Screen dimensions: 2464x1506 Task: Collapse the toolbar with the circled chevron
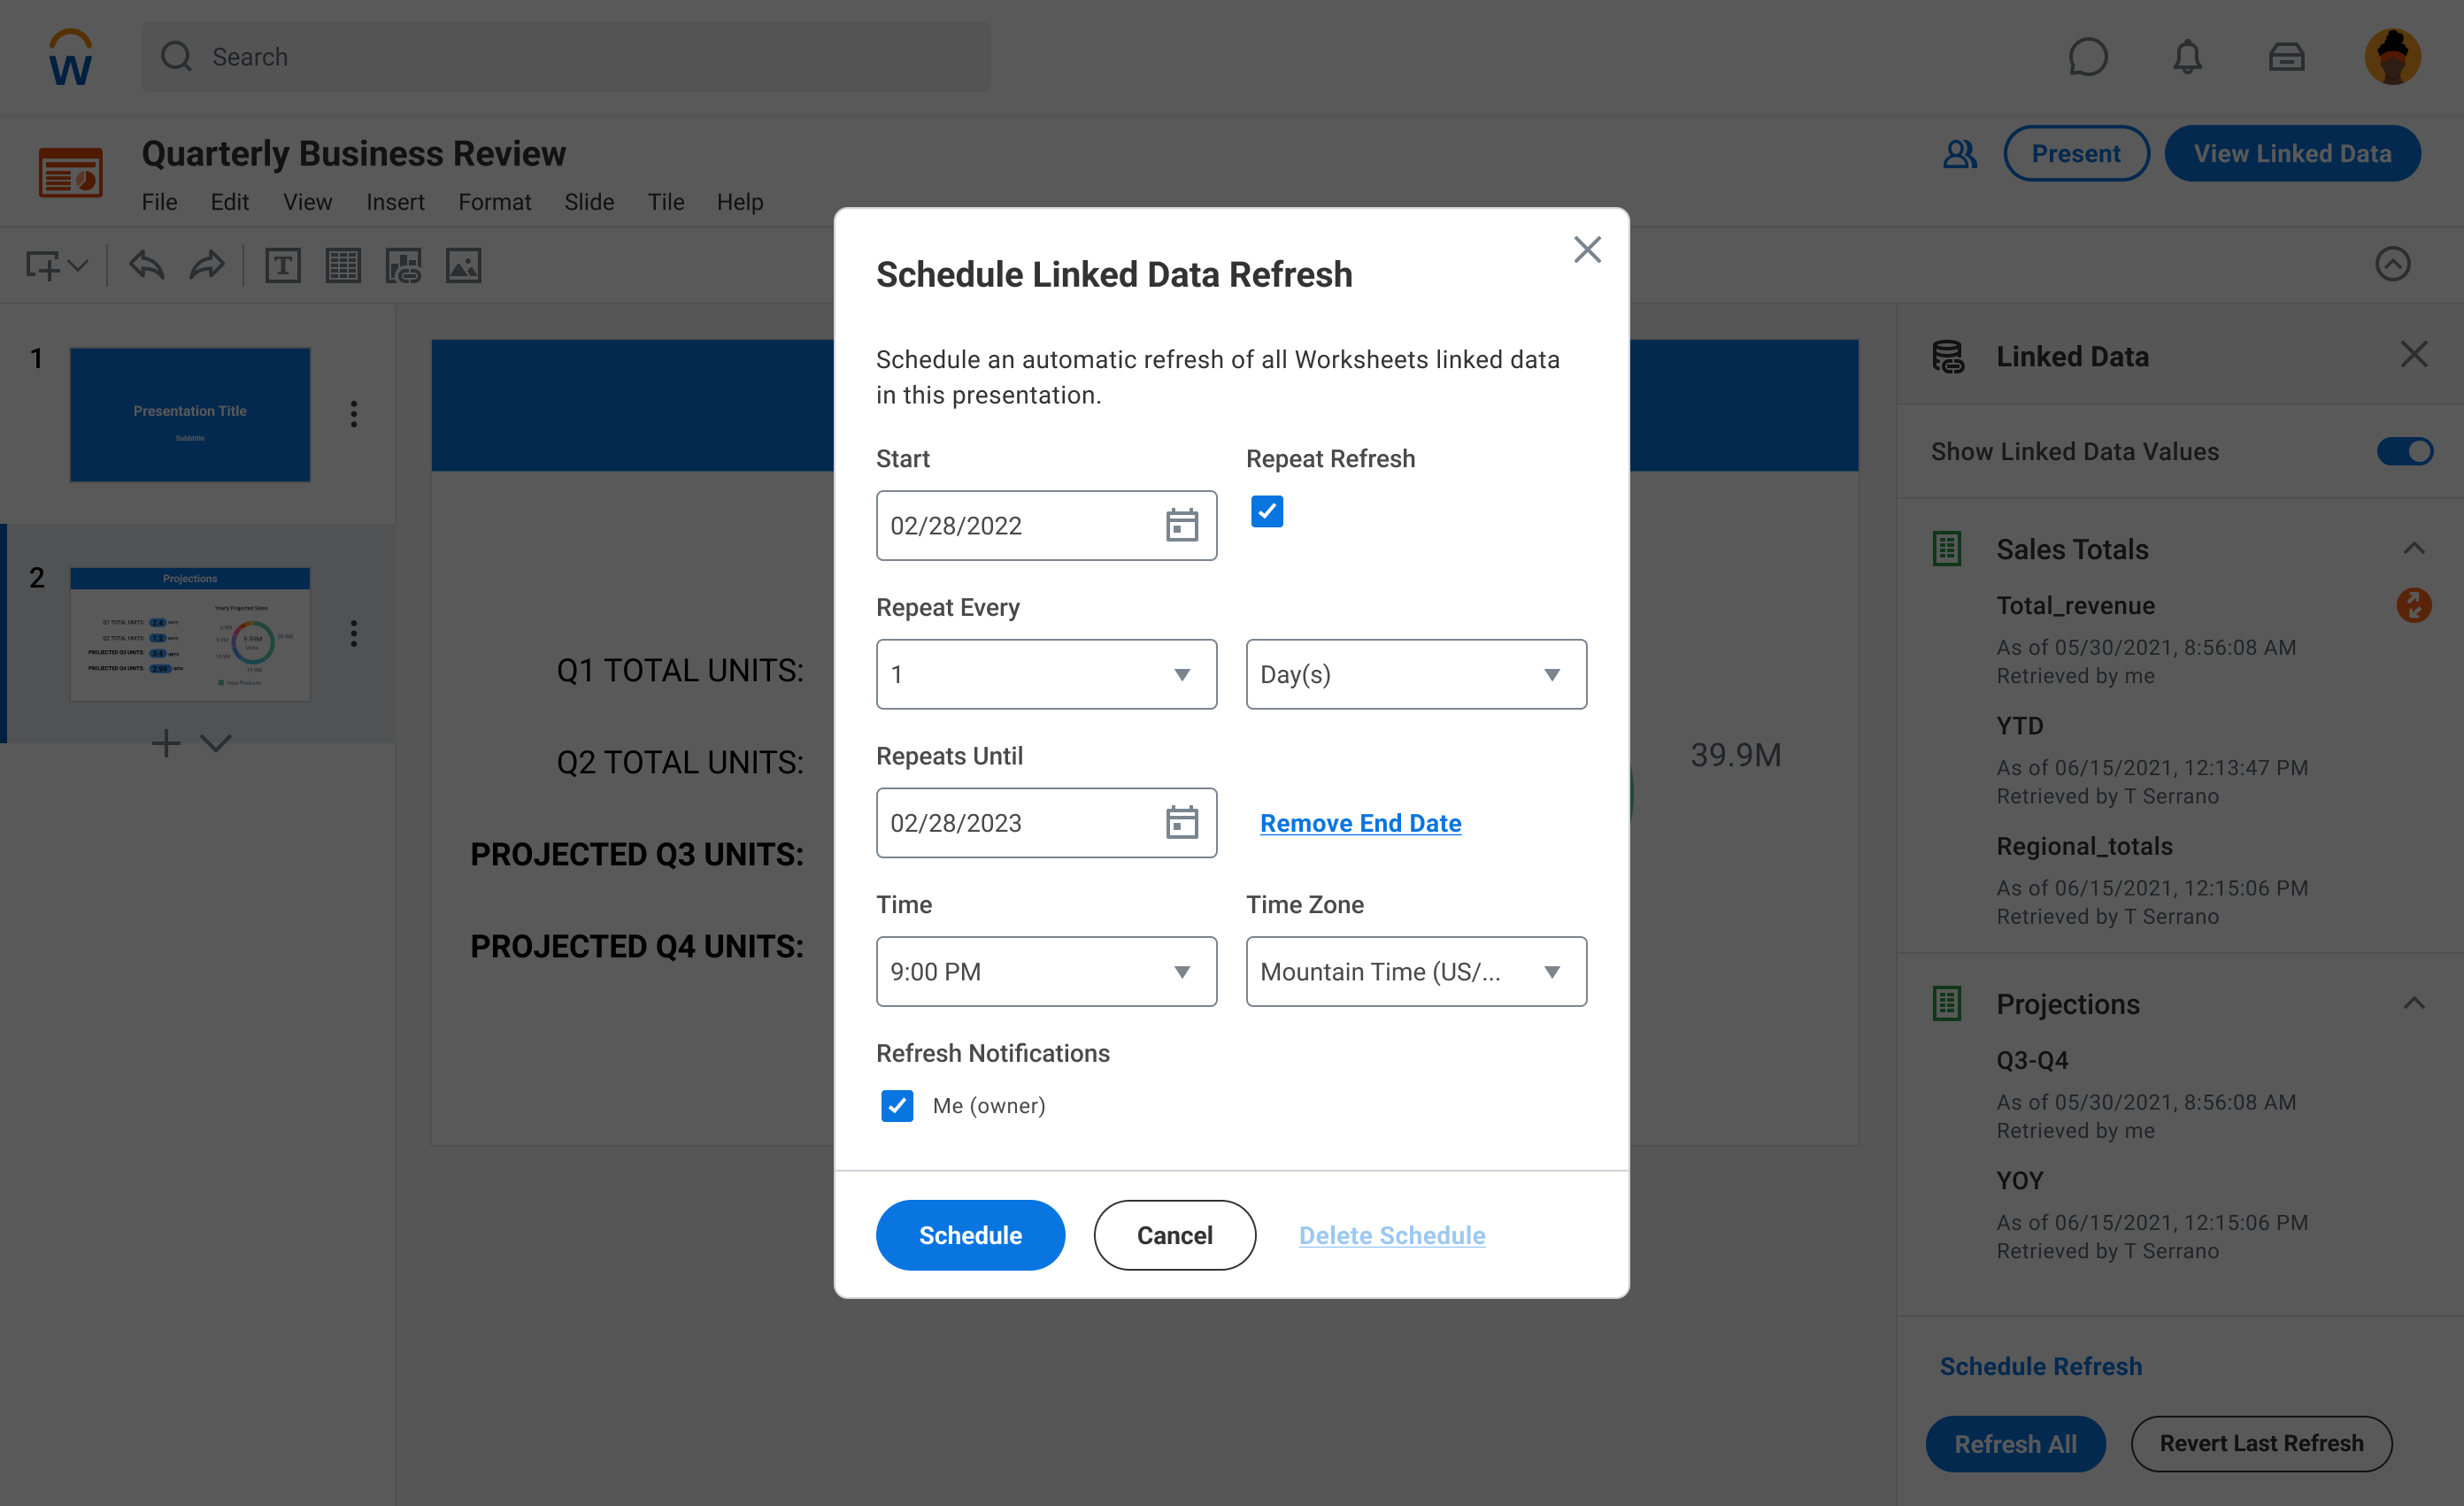point(2392,264)
